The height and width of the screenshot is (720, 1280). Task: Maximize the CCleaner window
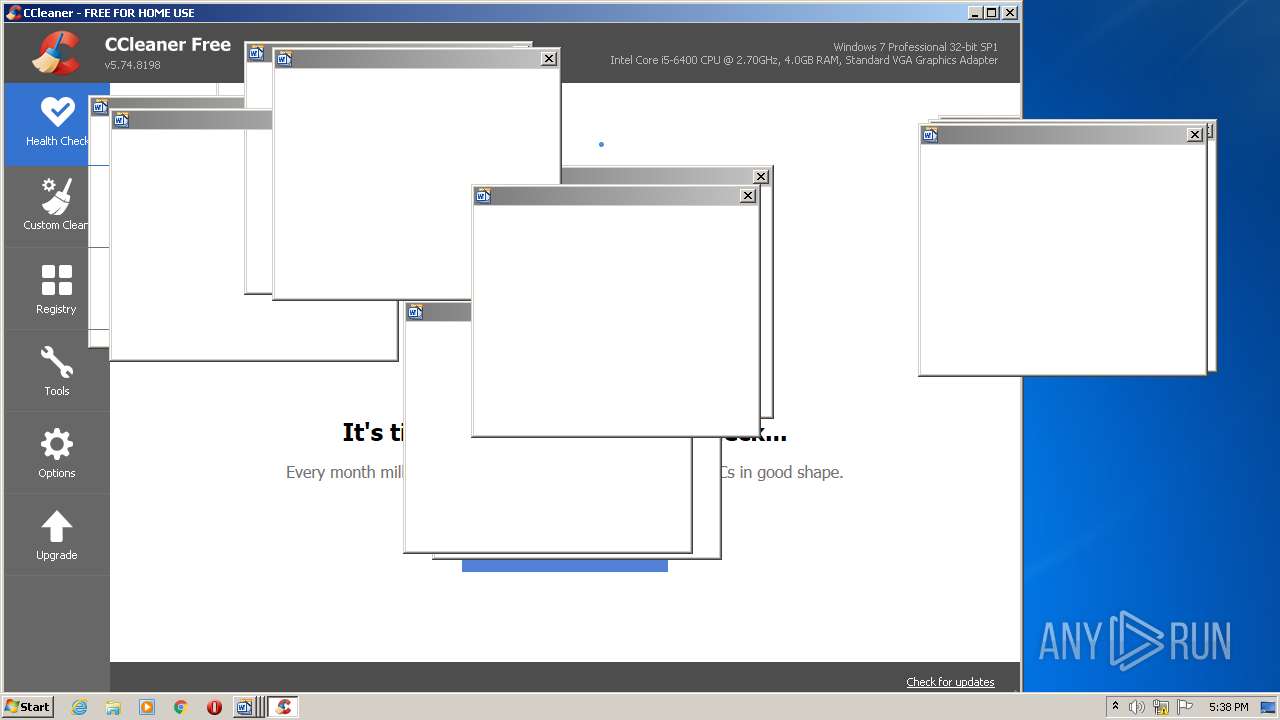[x=991, y=13]
